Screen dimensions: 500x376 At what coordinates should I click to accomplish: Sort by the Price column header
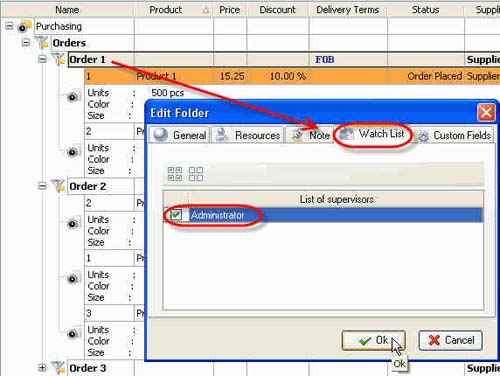point(230,10)
